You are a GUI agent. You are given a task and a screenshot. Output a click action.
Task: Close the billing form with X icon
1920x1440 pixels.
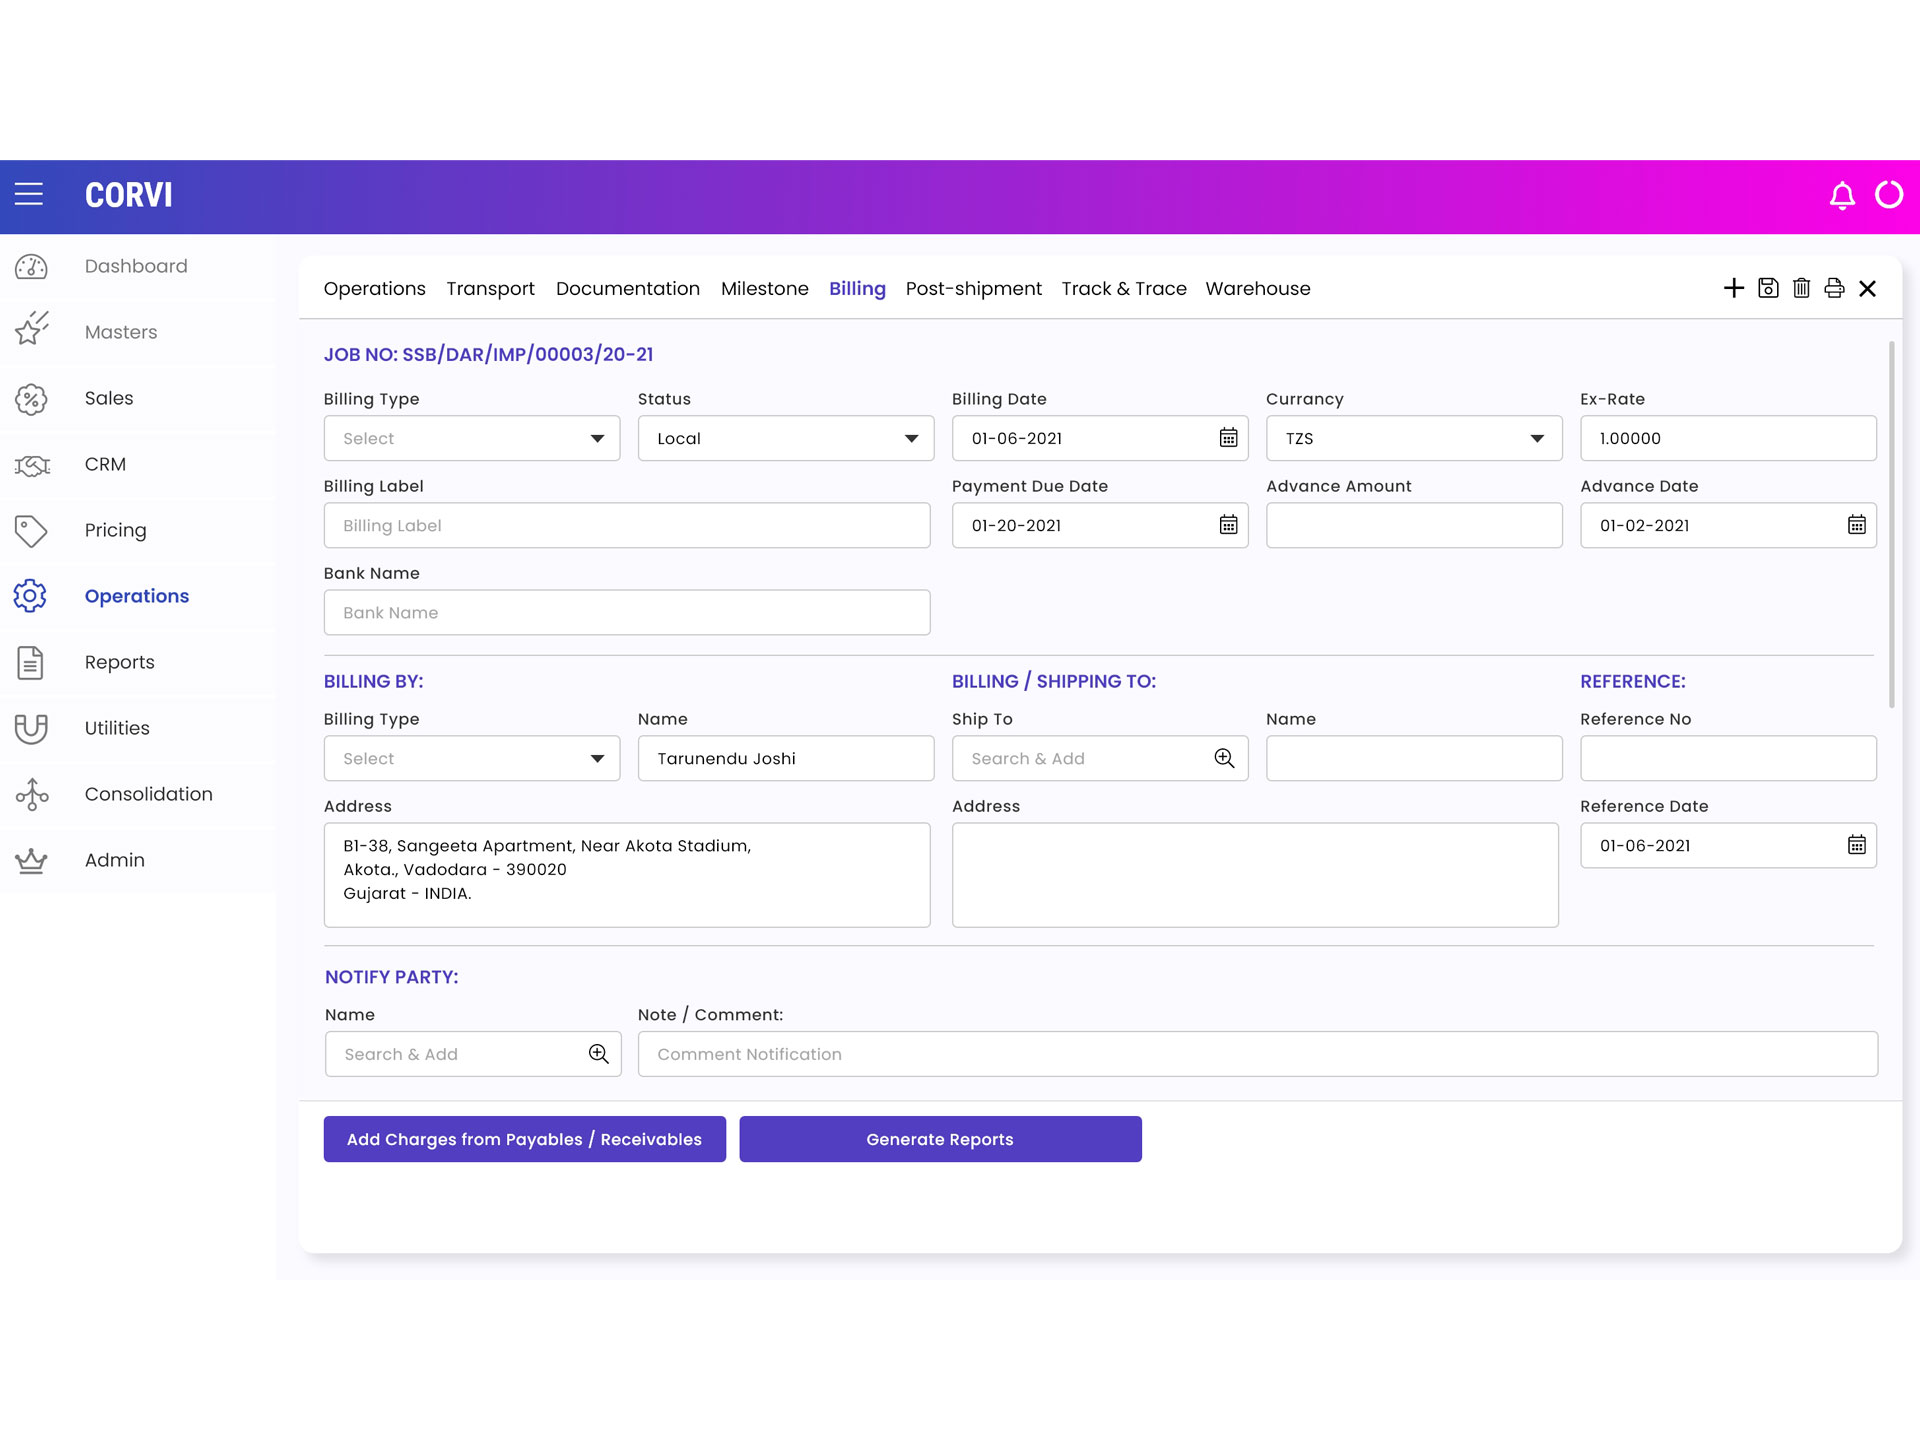coord(1867,289)
